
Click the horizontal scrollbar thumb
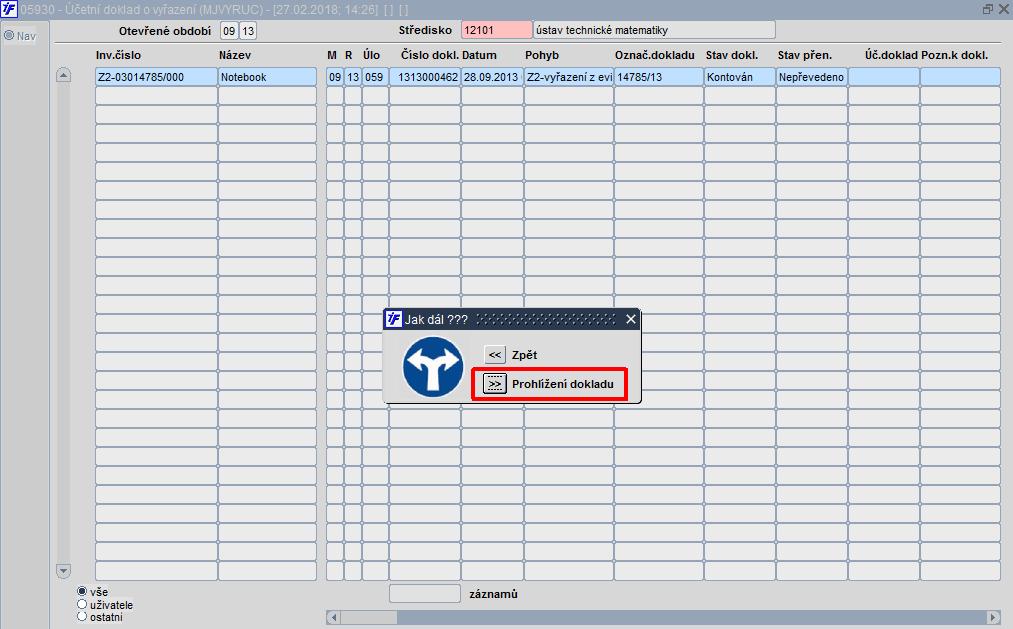(369, 617)
